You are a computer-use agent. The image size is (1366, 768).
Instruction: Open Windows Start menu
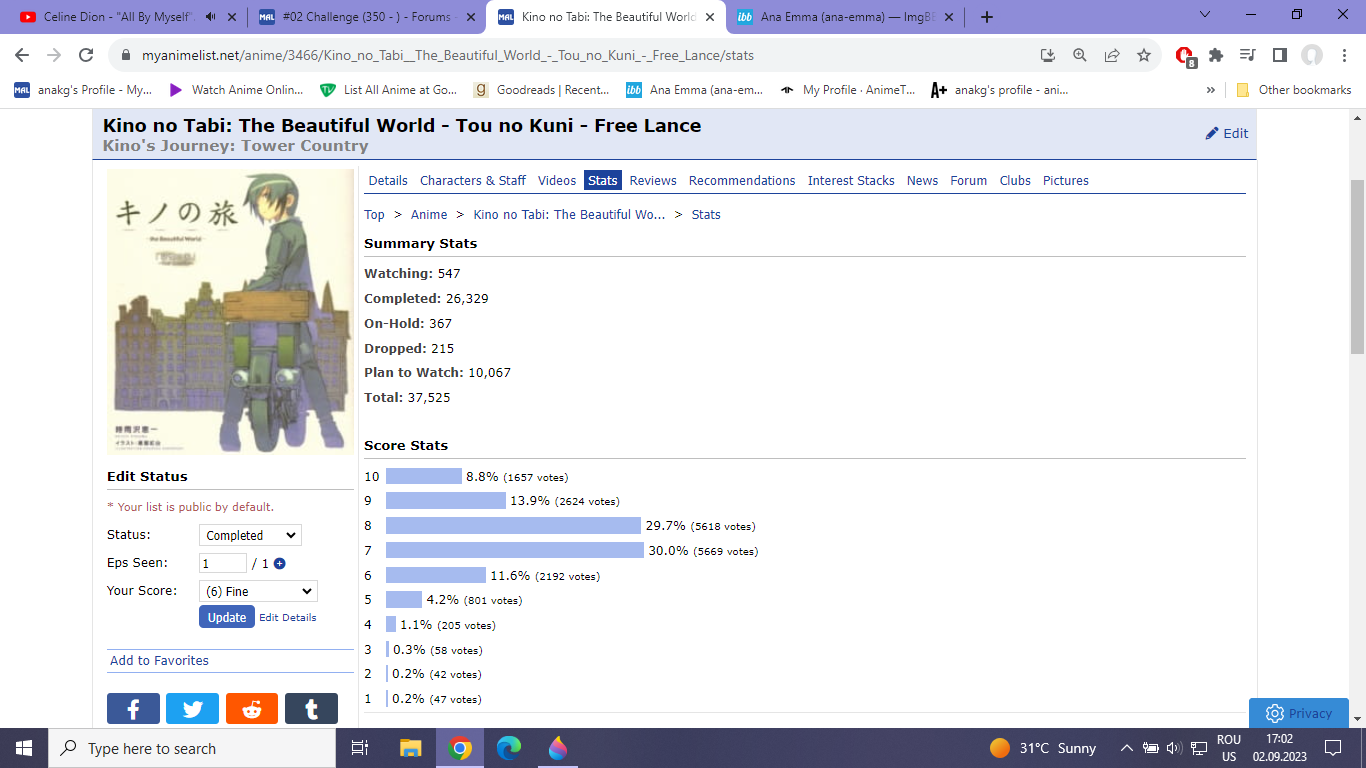pyautogui.click(x=24, y=748)
